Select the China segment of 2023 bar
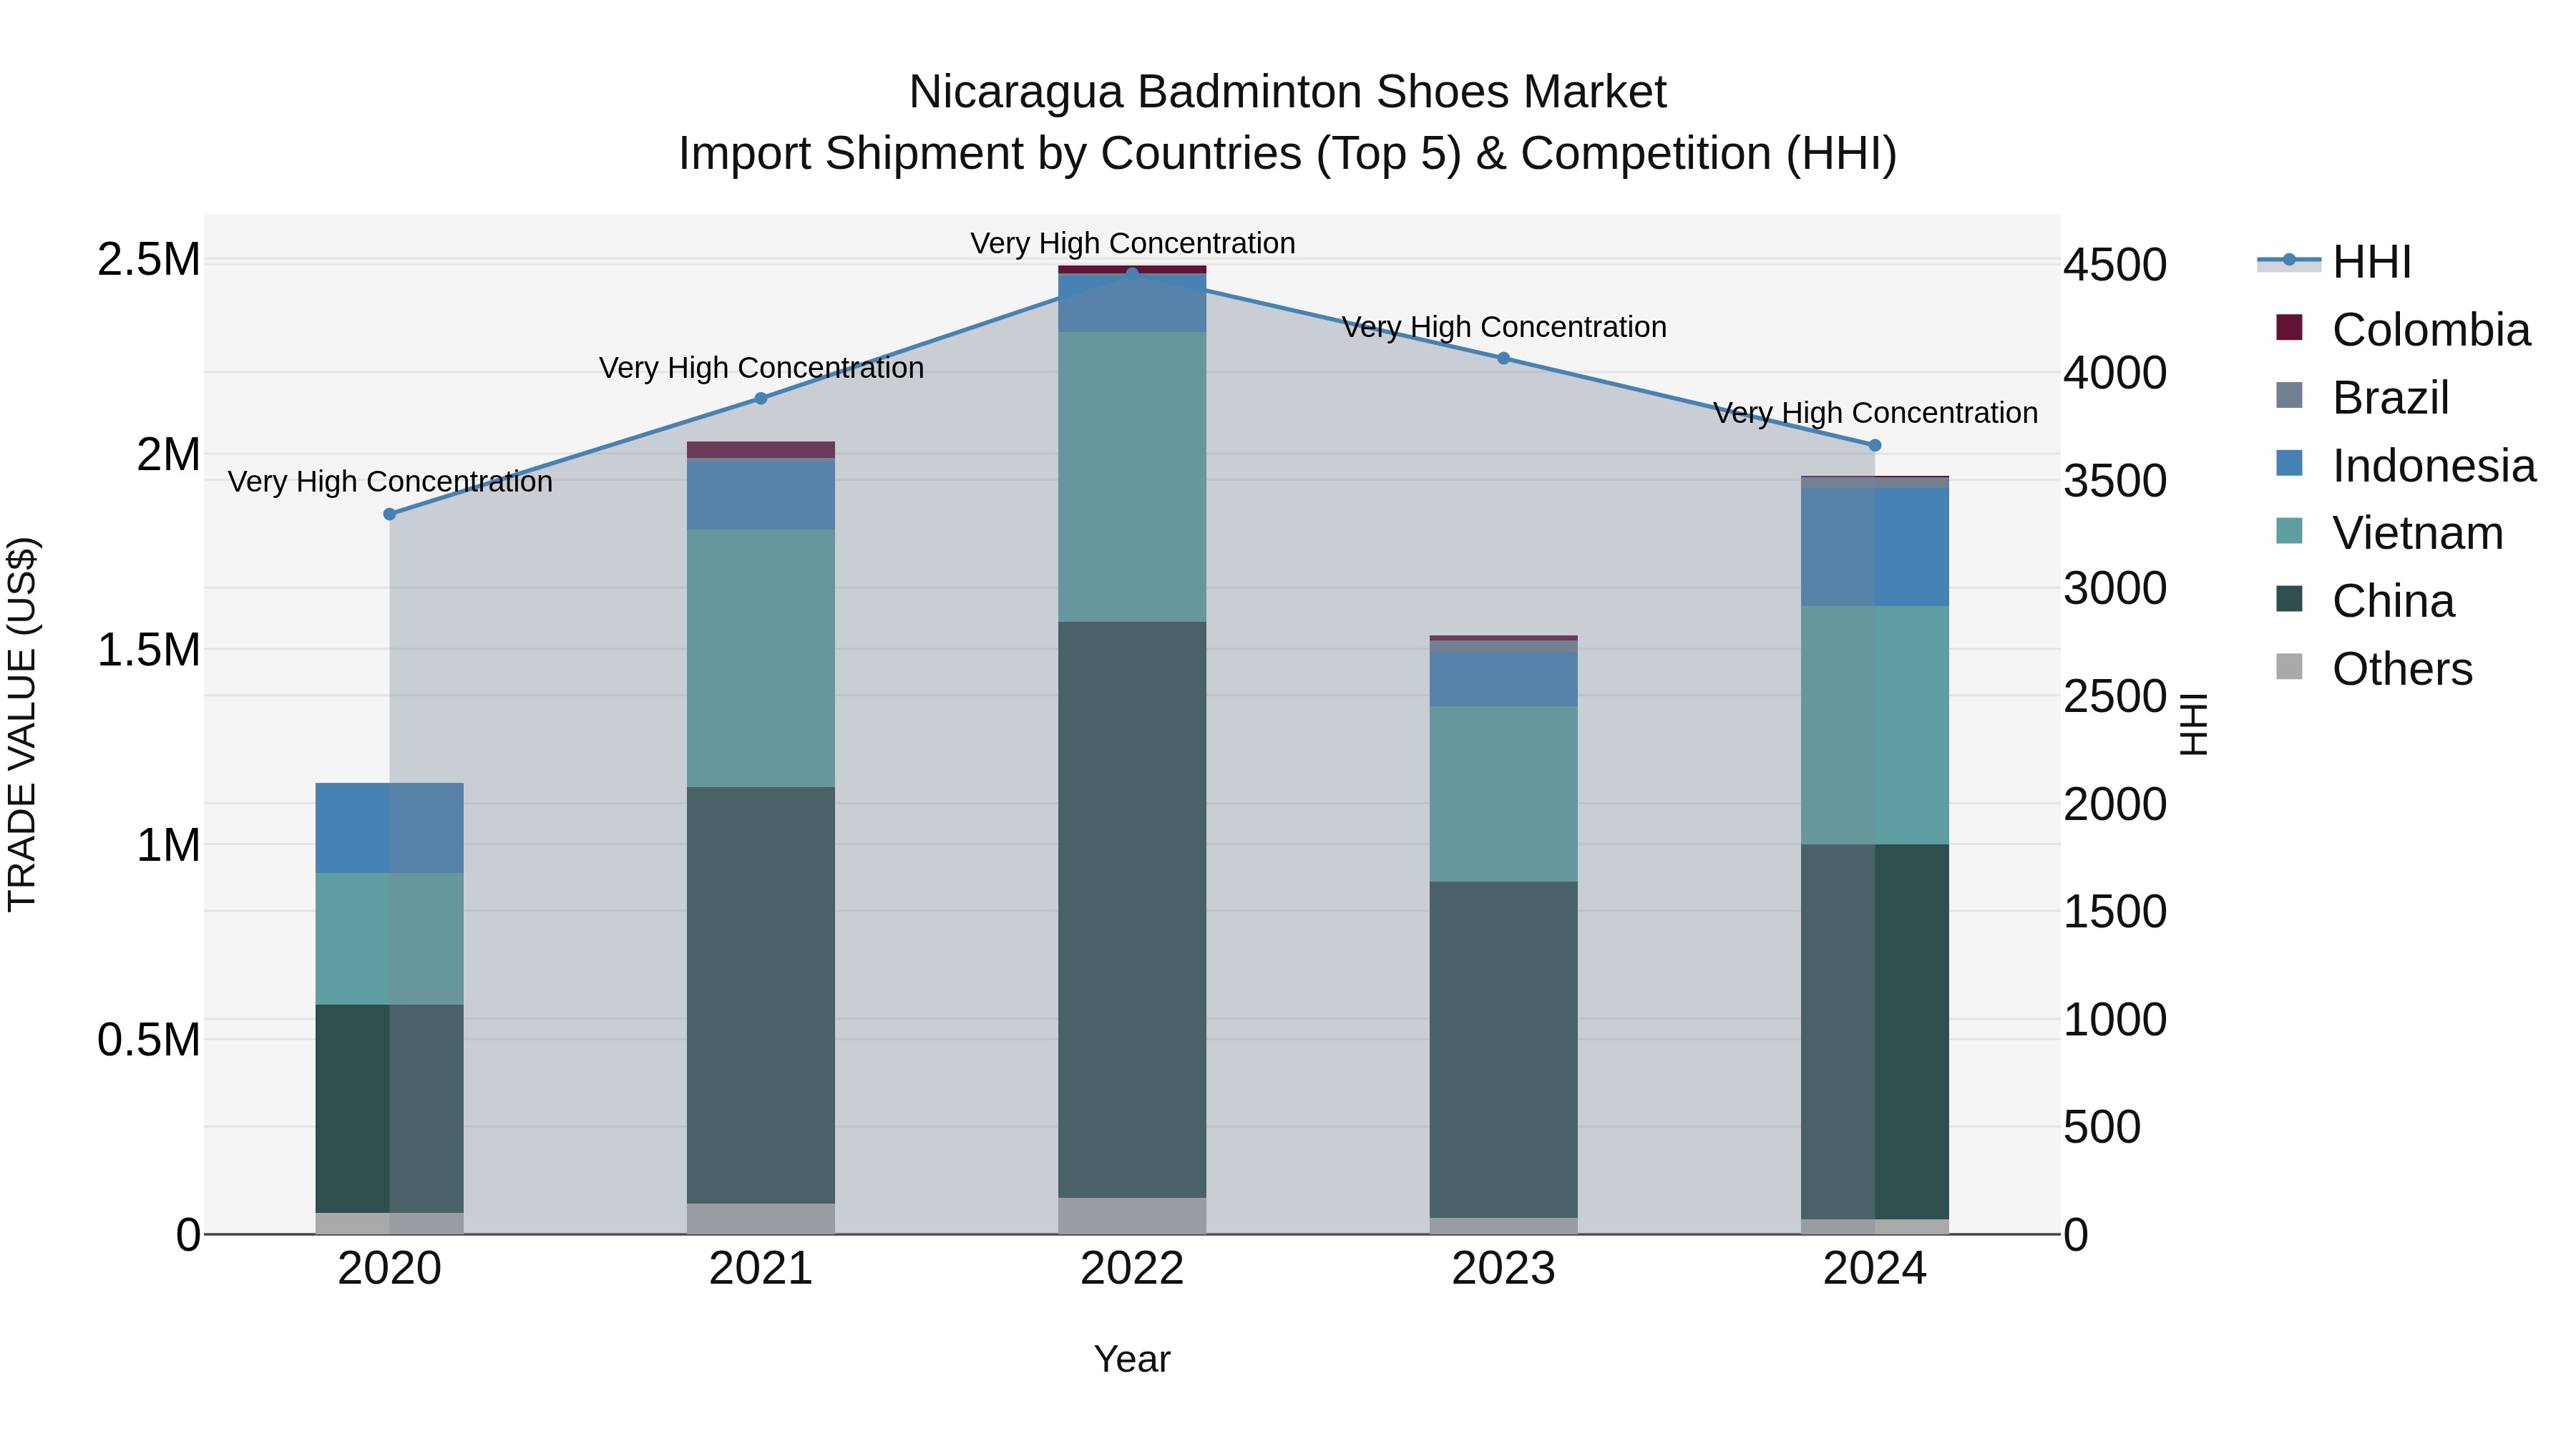This screenshot has height=1449, width=2576. (1503, 1049)
